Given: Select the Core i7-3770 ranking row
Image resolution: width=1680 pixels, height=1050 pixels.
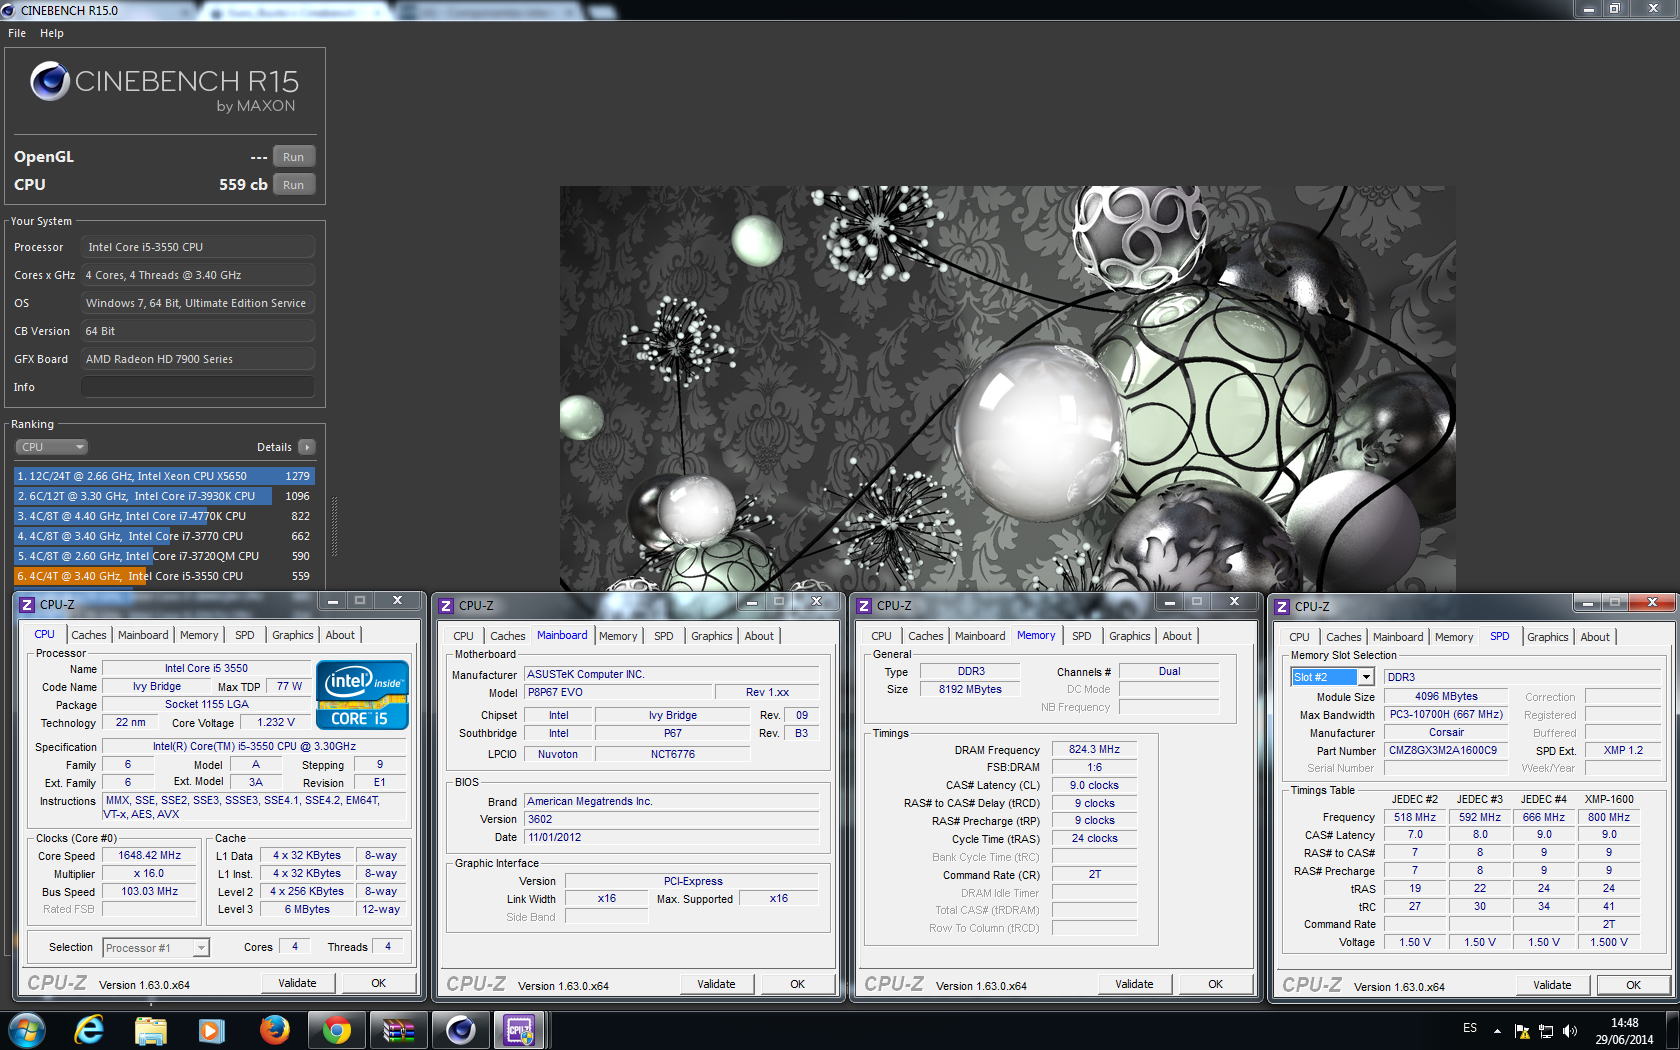Looking at the screenshot, I should tap(164, 536).
